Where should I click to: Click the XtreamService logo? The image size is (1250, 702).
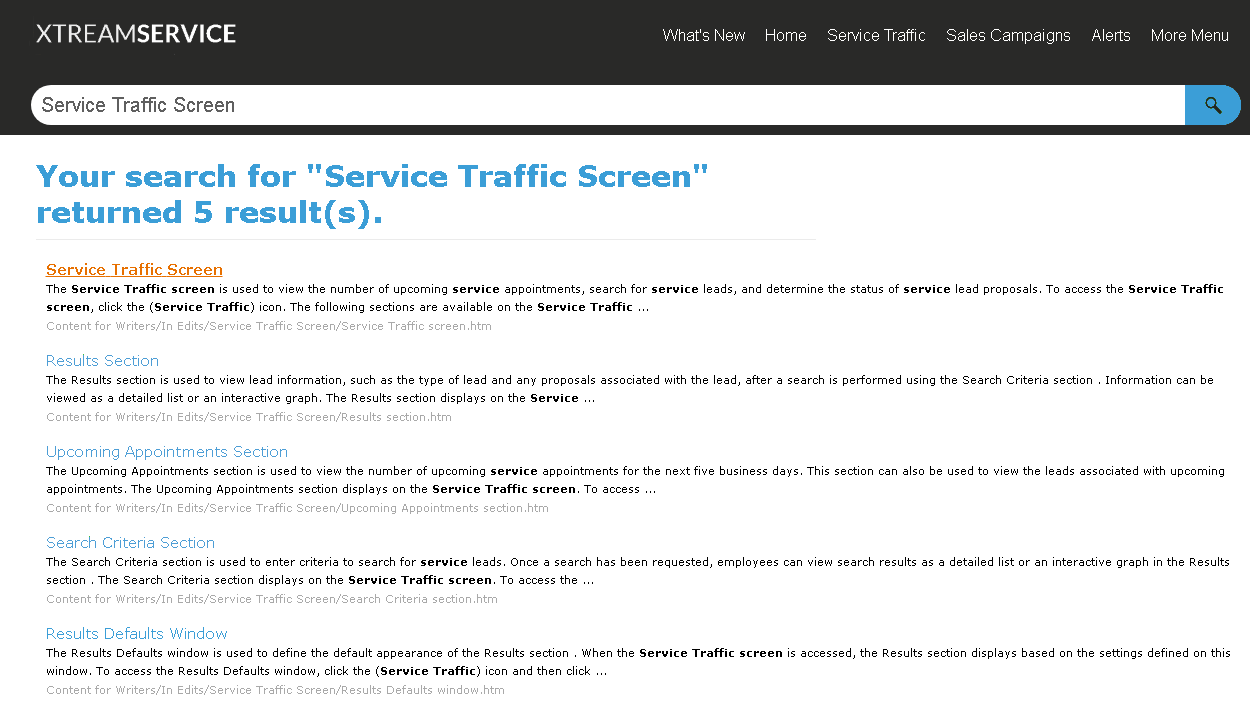pos(136,34)
